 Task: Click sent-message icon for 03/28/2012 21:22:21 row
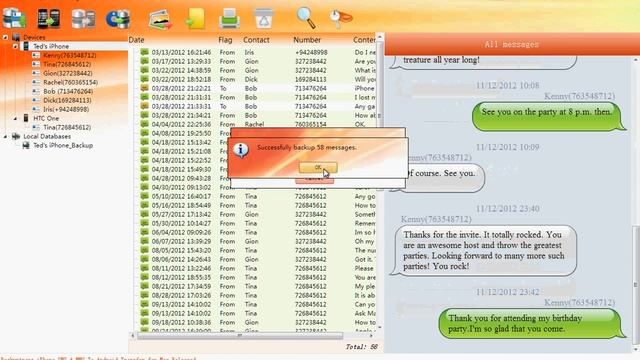144,88
